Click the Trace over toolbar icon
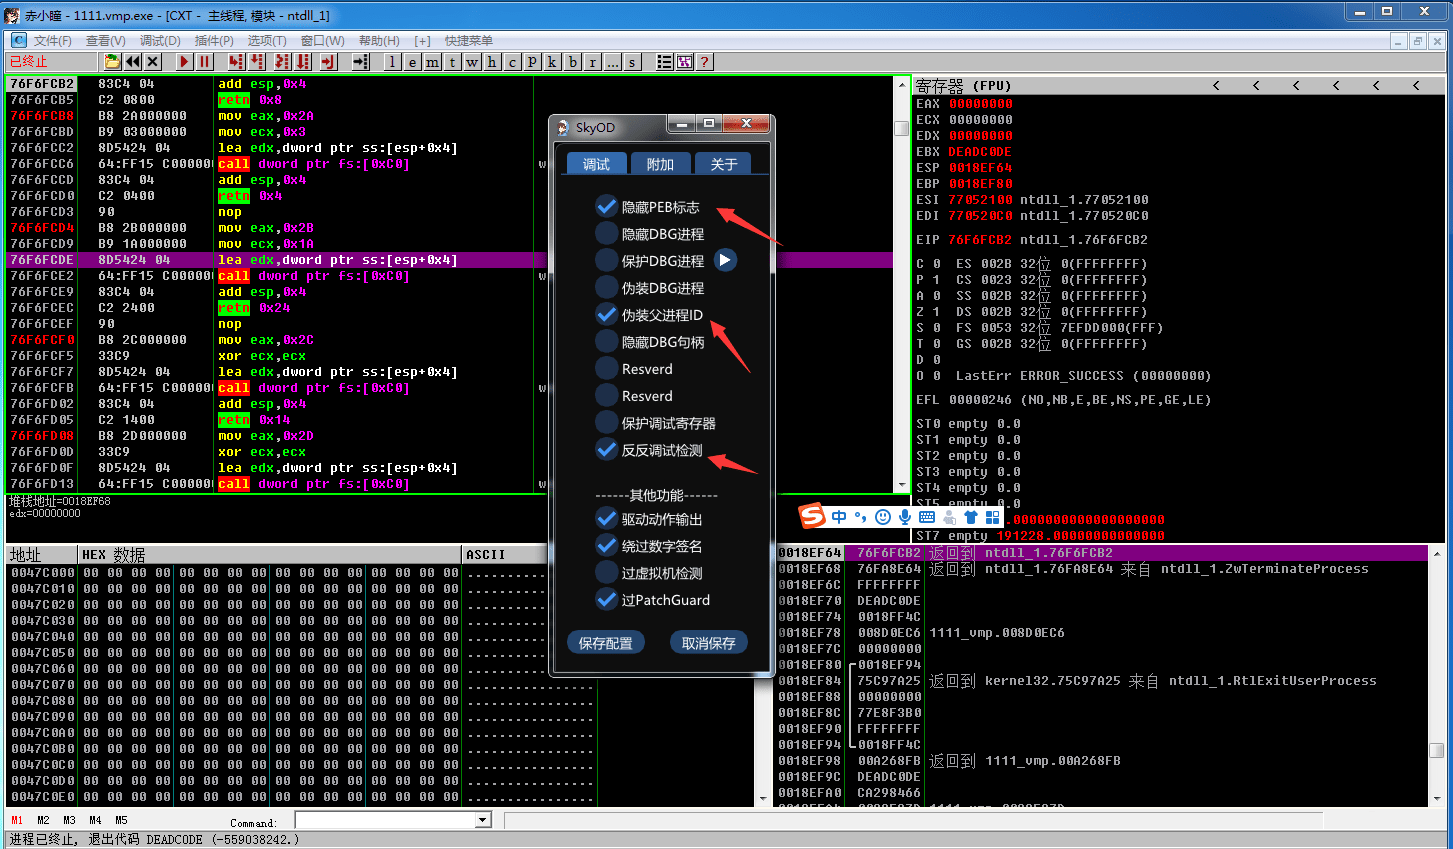This screenshot has height=849, width=1453. tap(303, 62)
